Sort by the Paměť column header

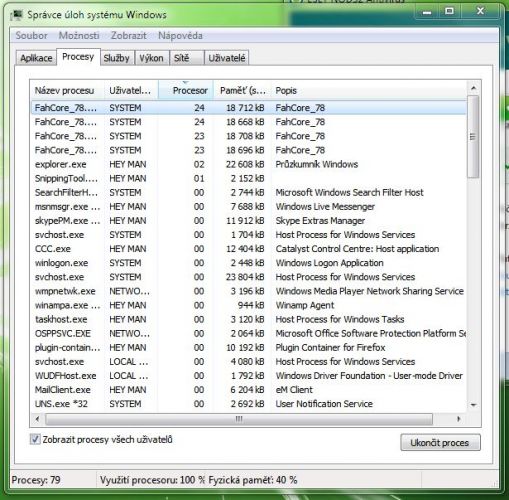(x=242, y=90)
